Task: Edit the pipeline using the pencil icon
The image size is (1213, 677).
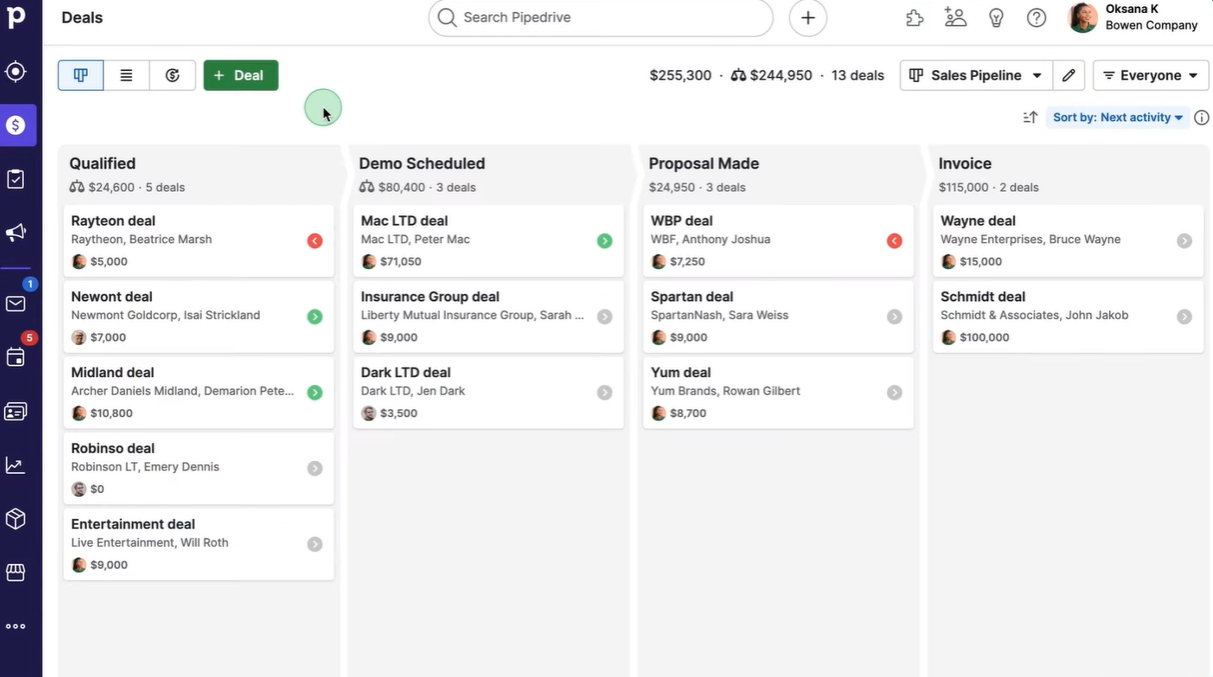Action: coord(1068,75)
